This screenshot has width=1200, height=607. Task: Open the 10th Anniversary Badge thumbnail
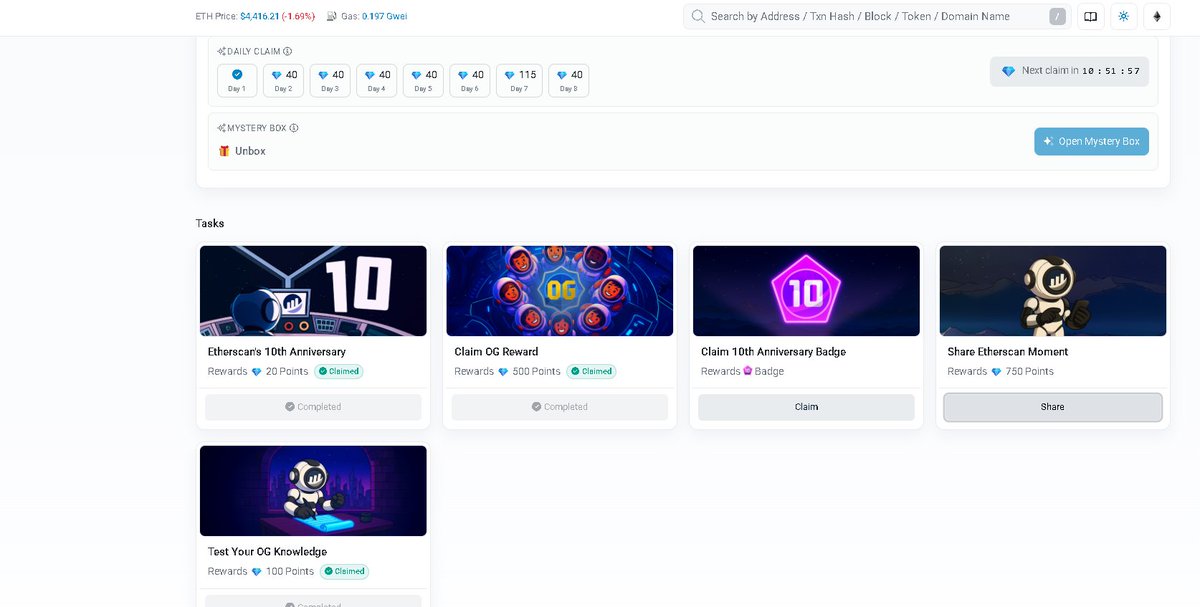click(x=806, y=291)
